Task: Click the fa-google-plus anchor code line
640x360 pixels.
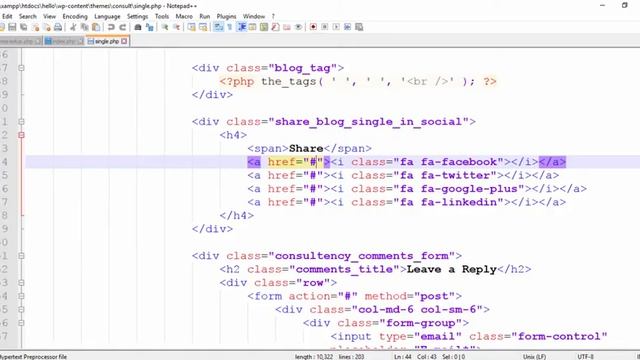Action: (x=417, y=189)
